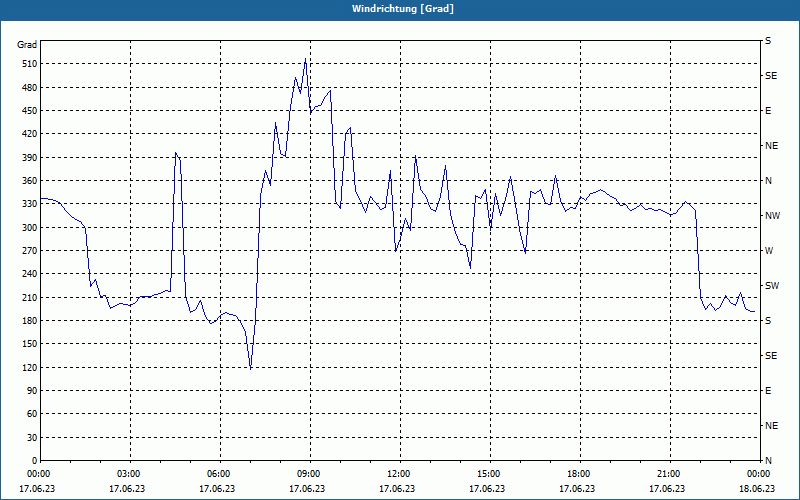The height and width of the screenshot is (500, 800).
Task: Select the 90 degree axis label
Action: [32, 391]
